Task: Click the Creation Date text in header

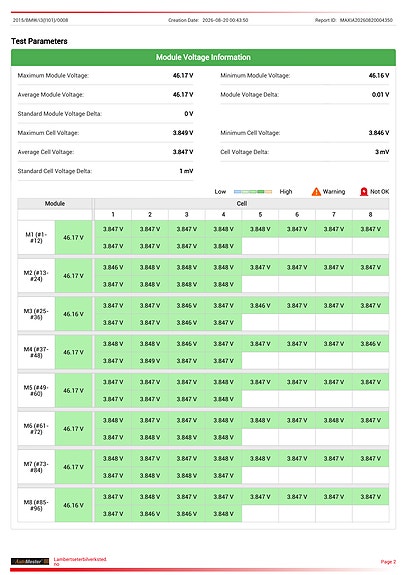Action: click(x=208, y=20)
